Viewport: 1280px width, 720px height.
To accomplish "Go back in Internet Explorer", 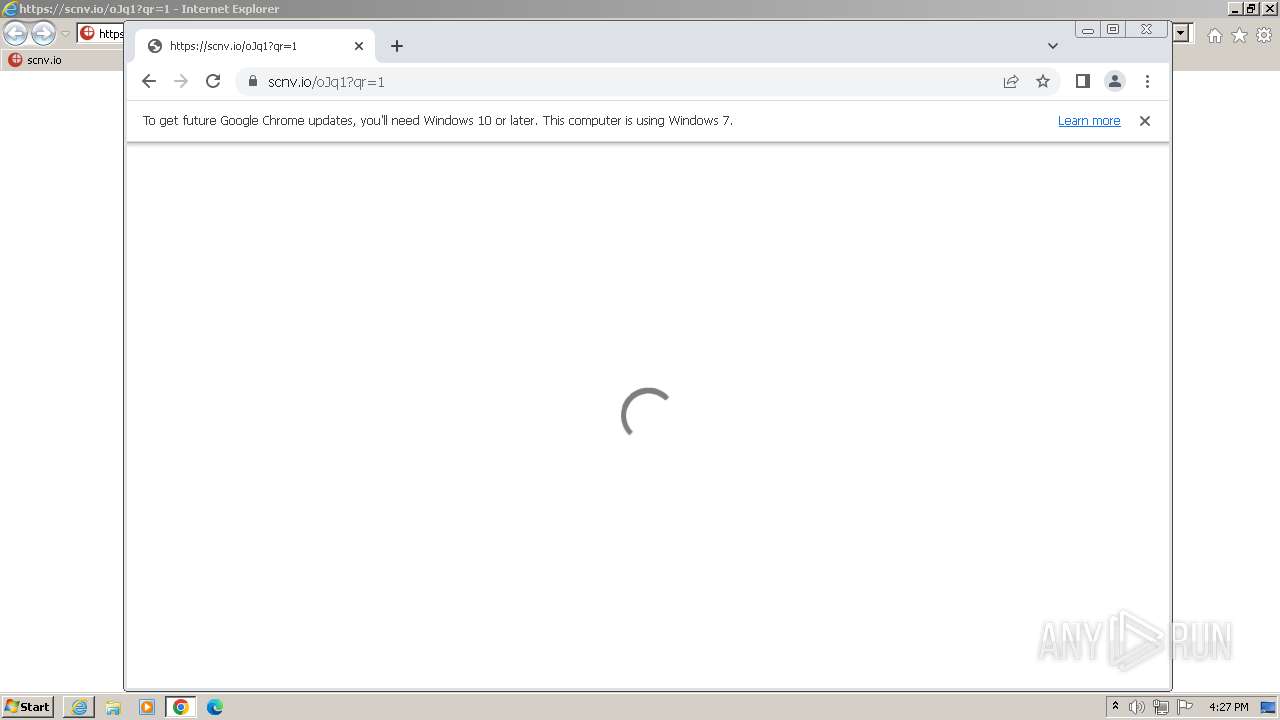I will [15, 33].
